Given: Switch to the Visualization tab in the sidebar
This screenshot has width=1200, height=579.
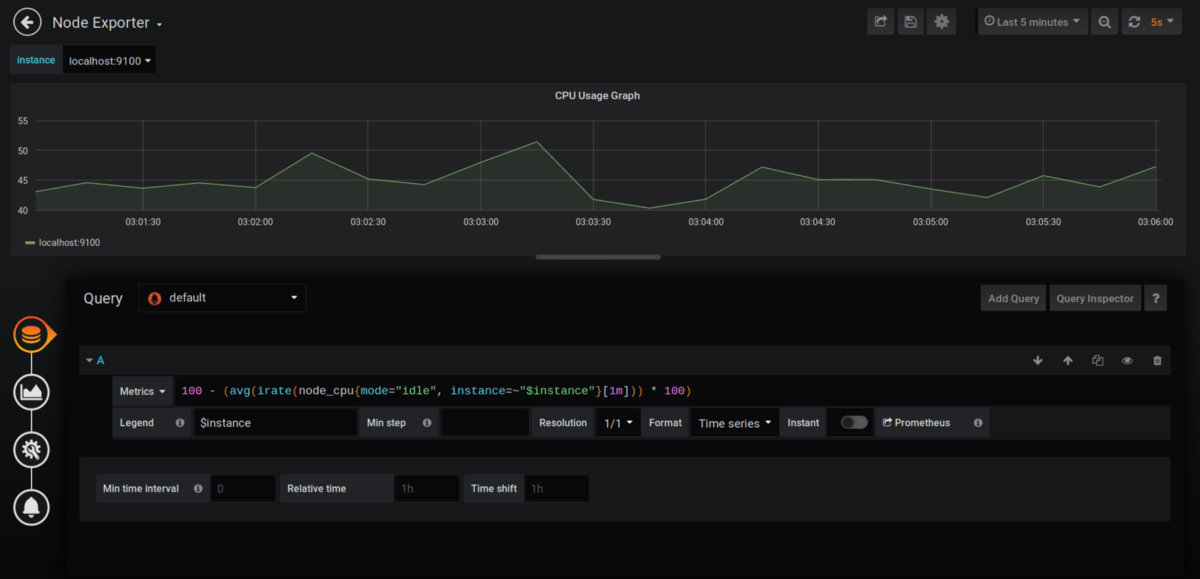Looking at the screenshot, I should click(x=32, y=392).
